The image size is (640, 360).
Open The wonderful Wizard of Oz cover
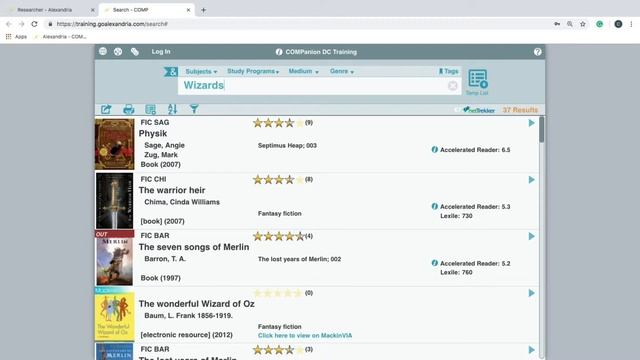(114, 316)
